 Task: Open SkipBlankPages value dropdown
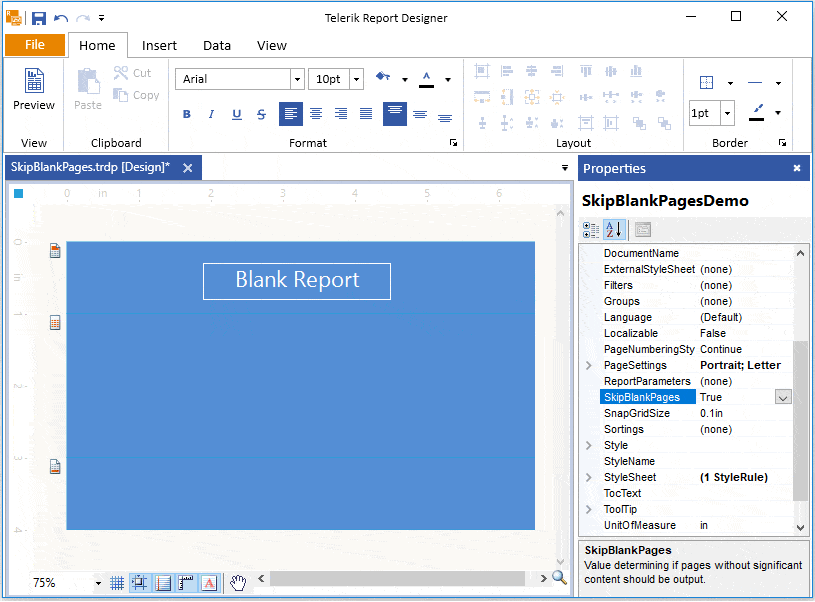pyautogui.click(x=783, y=398)
